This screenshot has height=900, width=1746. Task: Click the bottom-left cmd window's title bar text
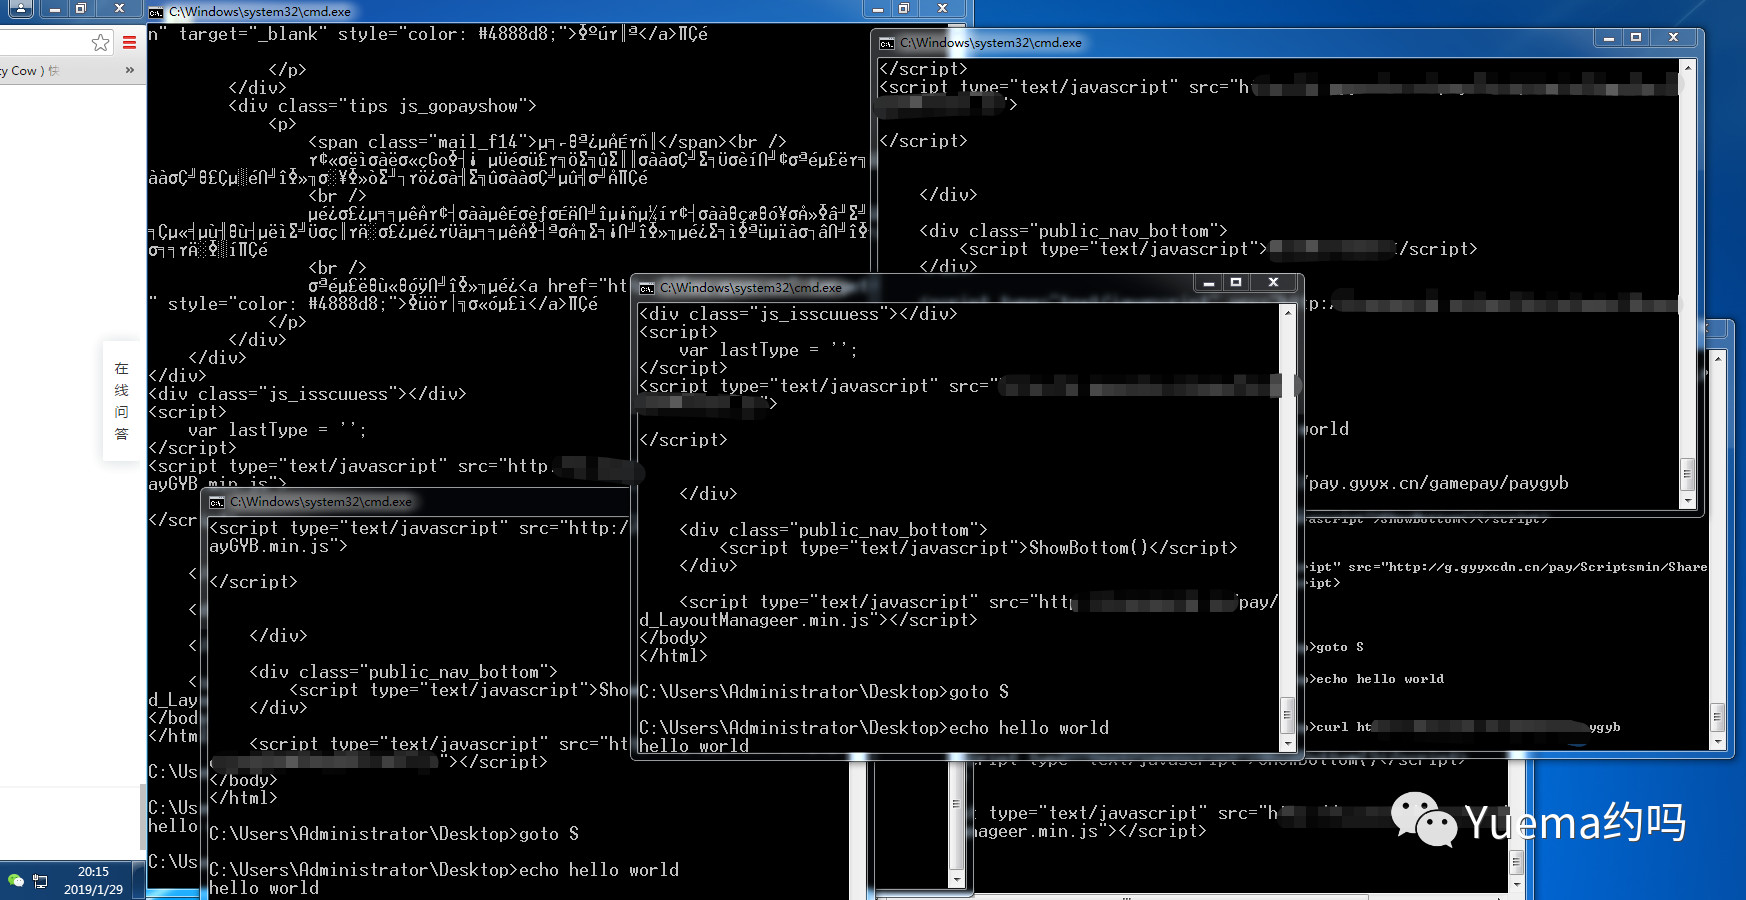point(321,502)
